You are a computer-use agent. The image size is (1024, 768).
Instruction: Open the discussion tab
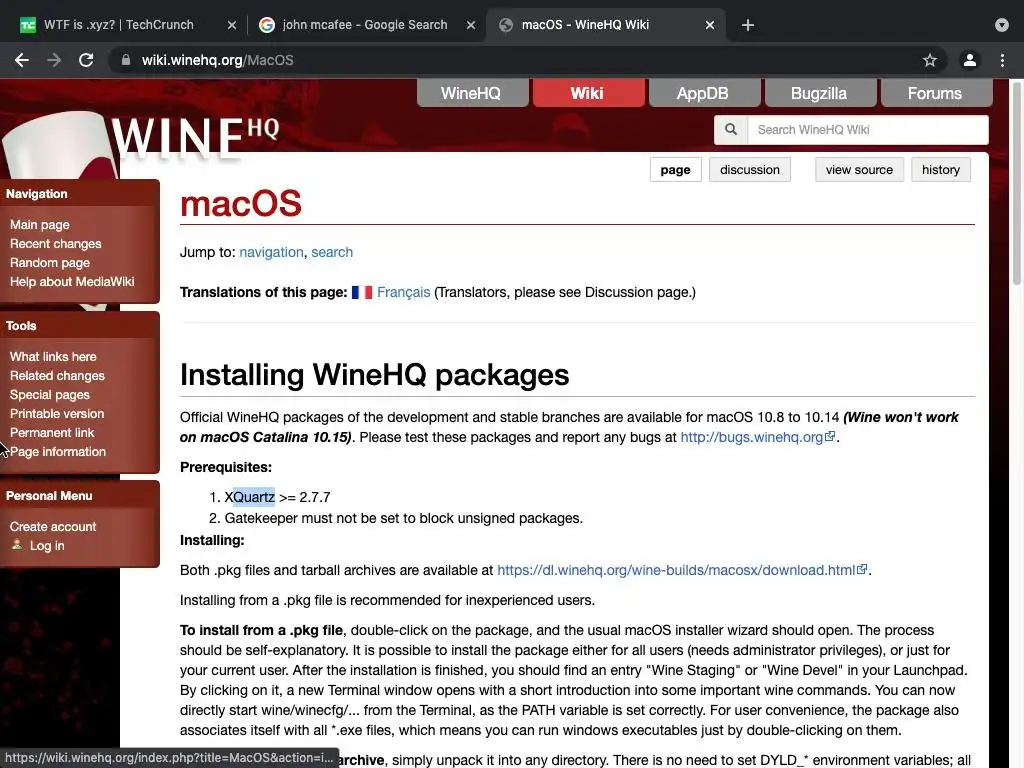tap(750, 170)
